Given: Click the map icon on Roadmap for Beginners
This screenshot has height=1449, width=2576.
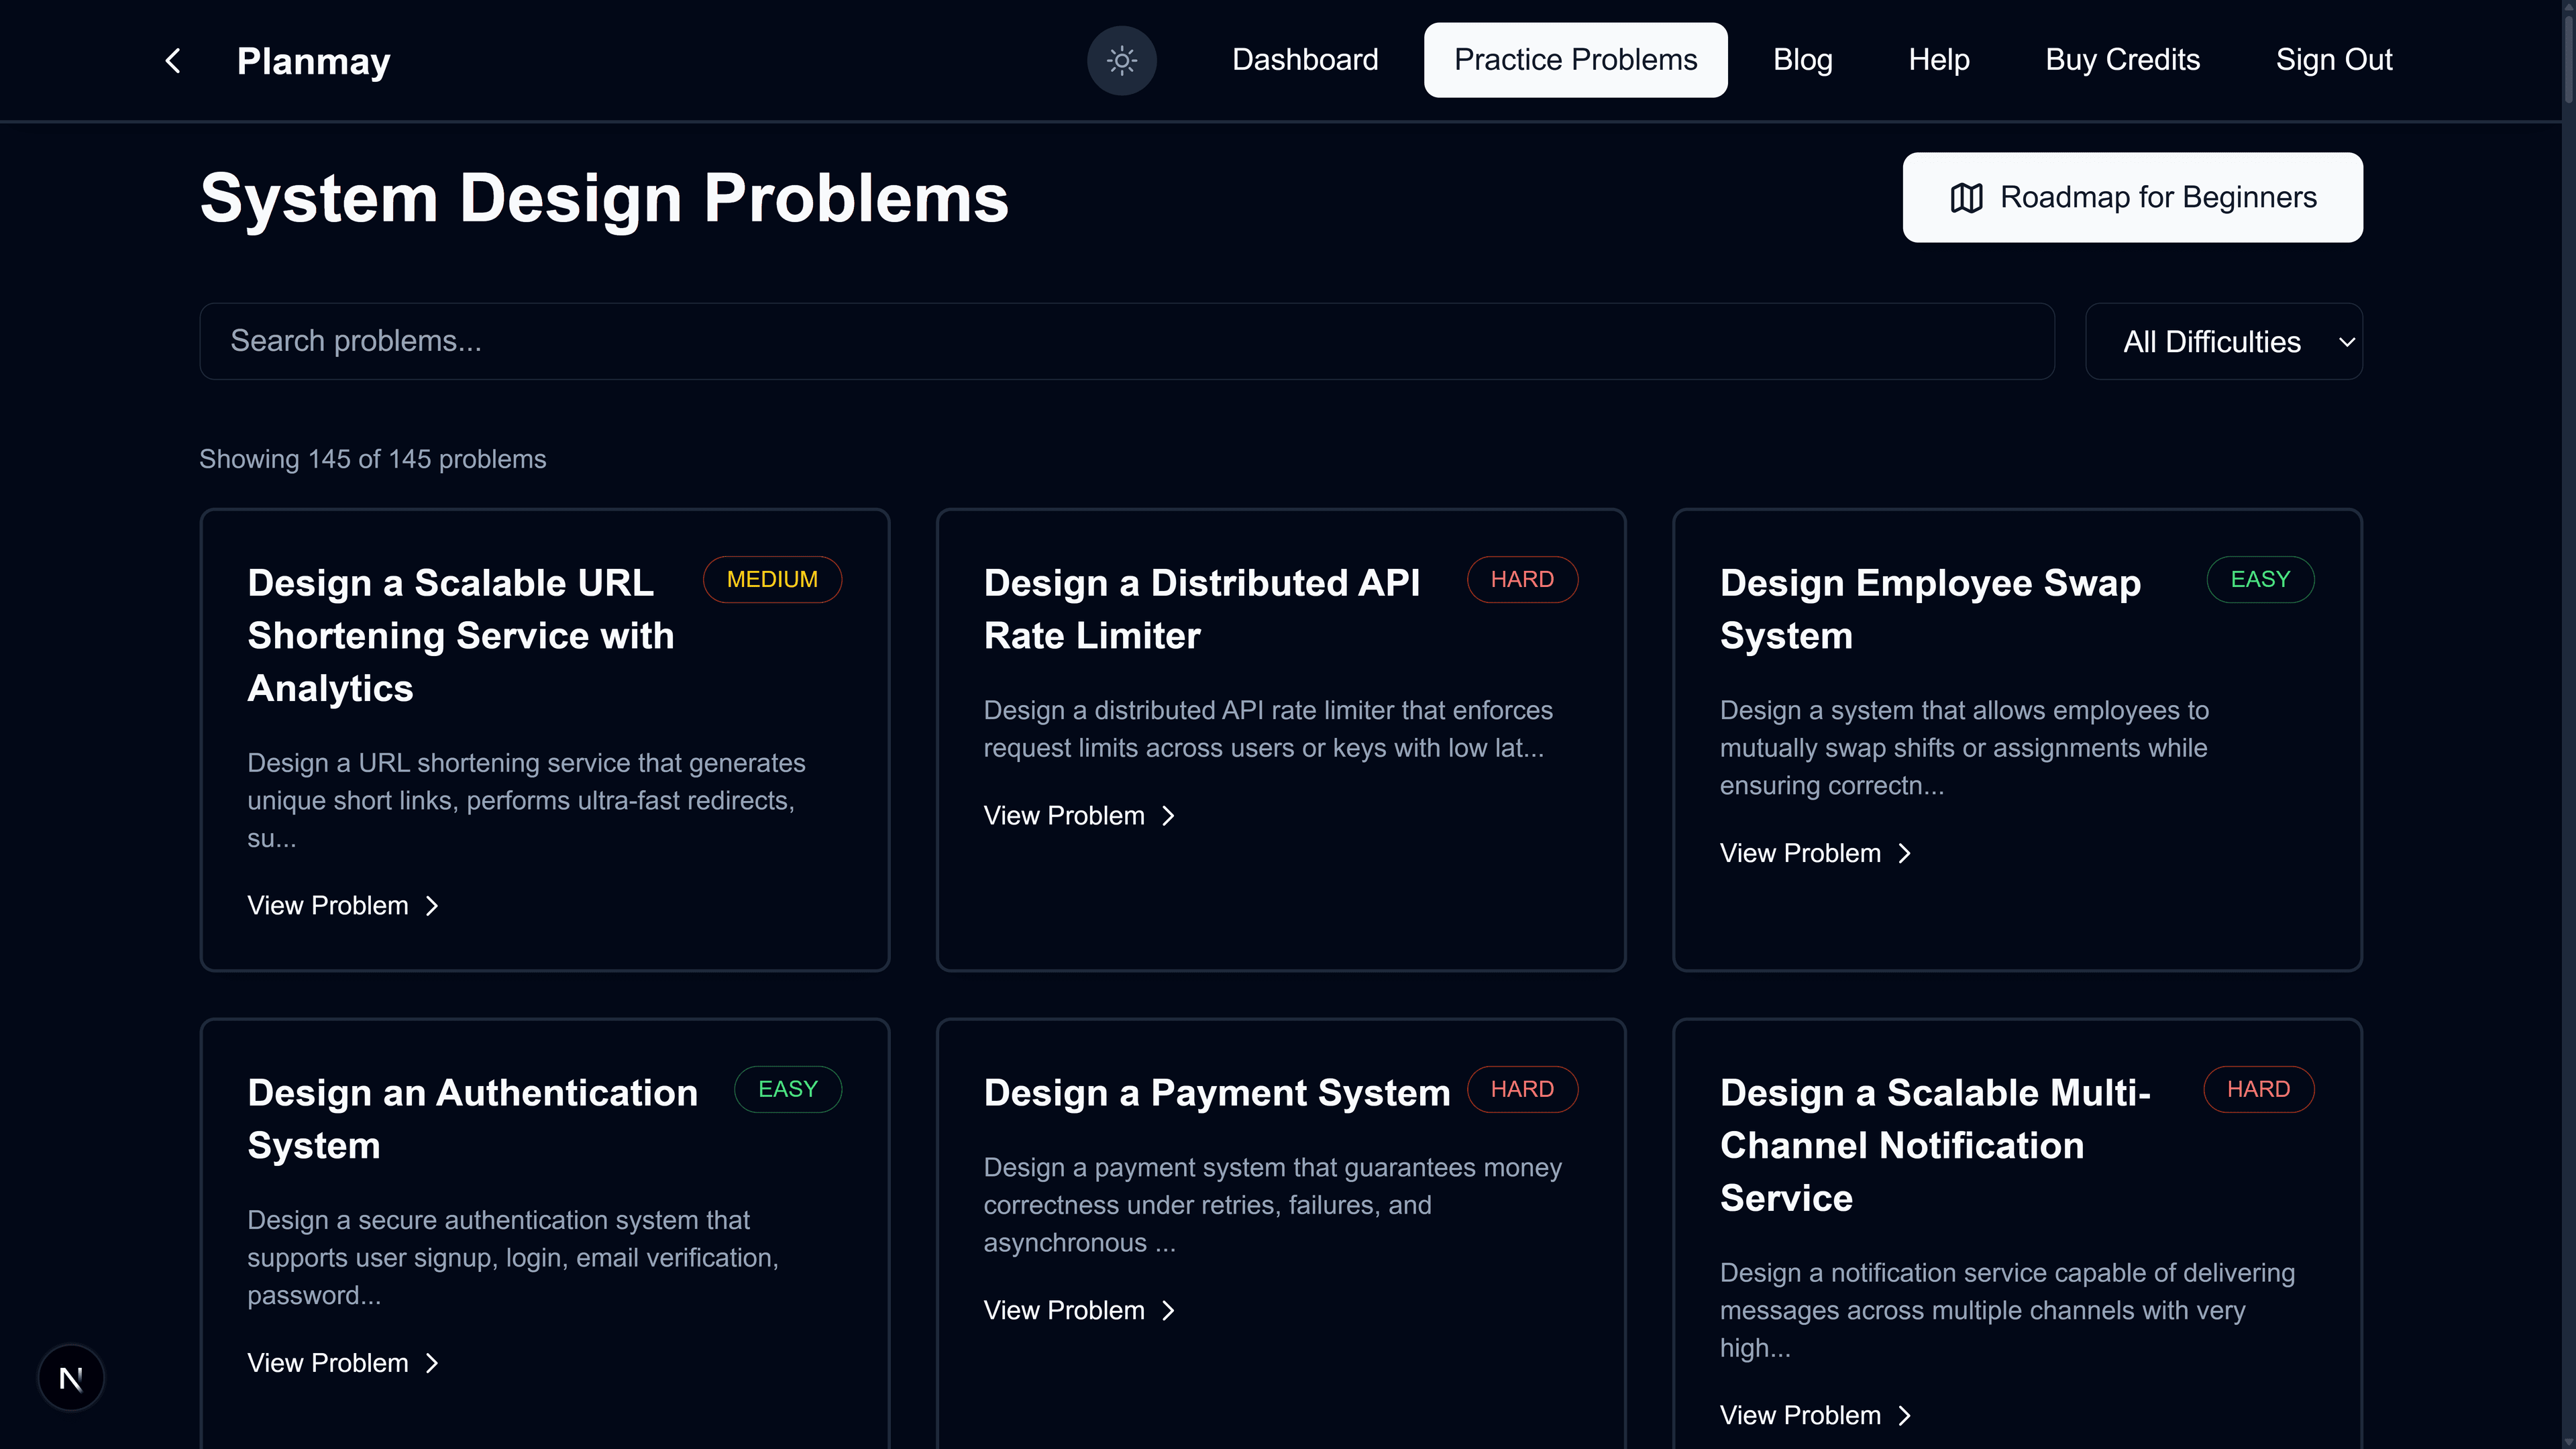Looking at the screenshot, I should coord(1966,197).
